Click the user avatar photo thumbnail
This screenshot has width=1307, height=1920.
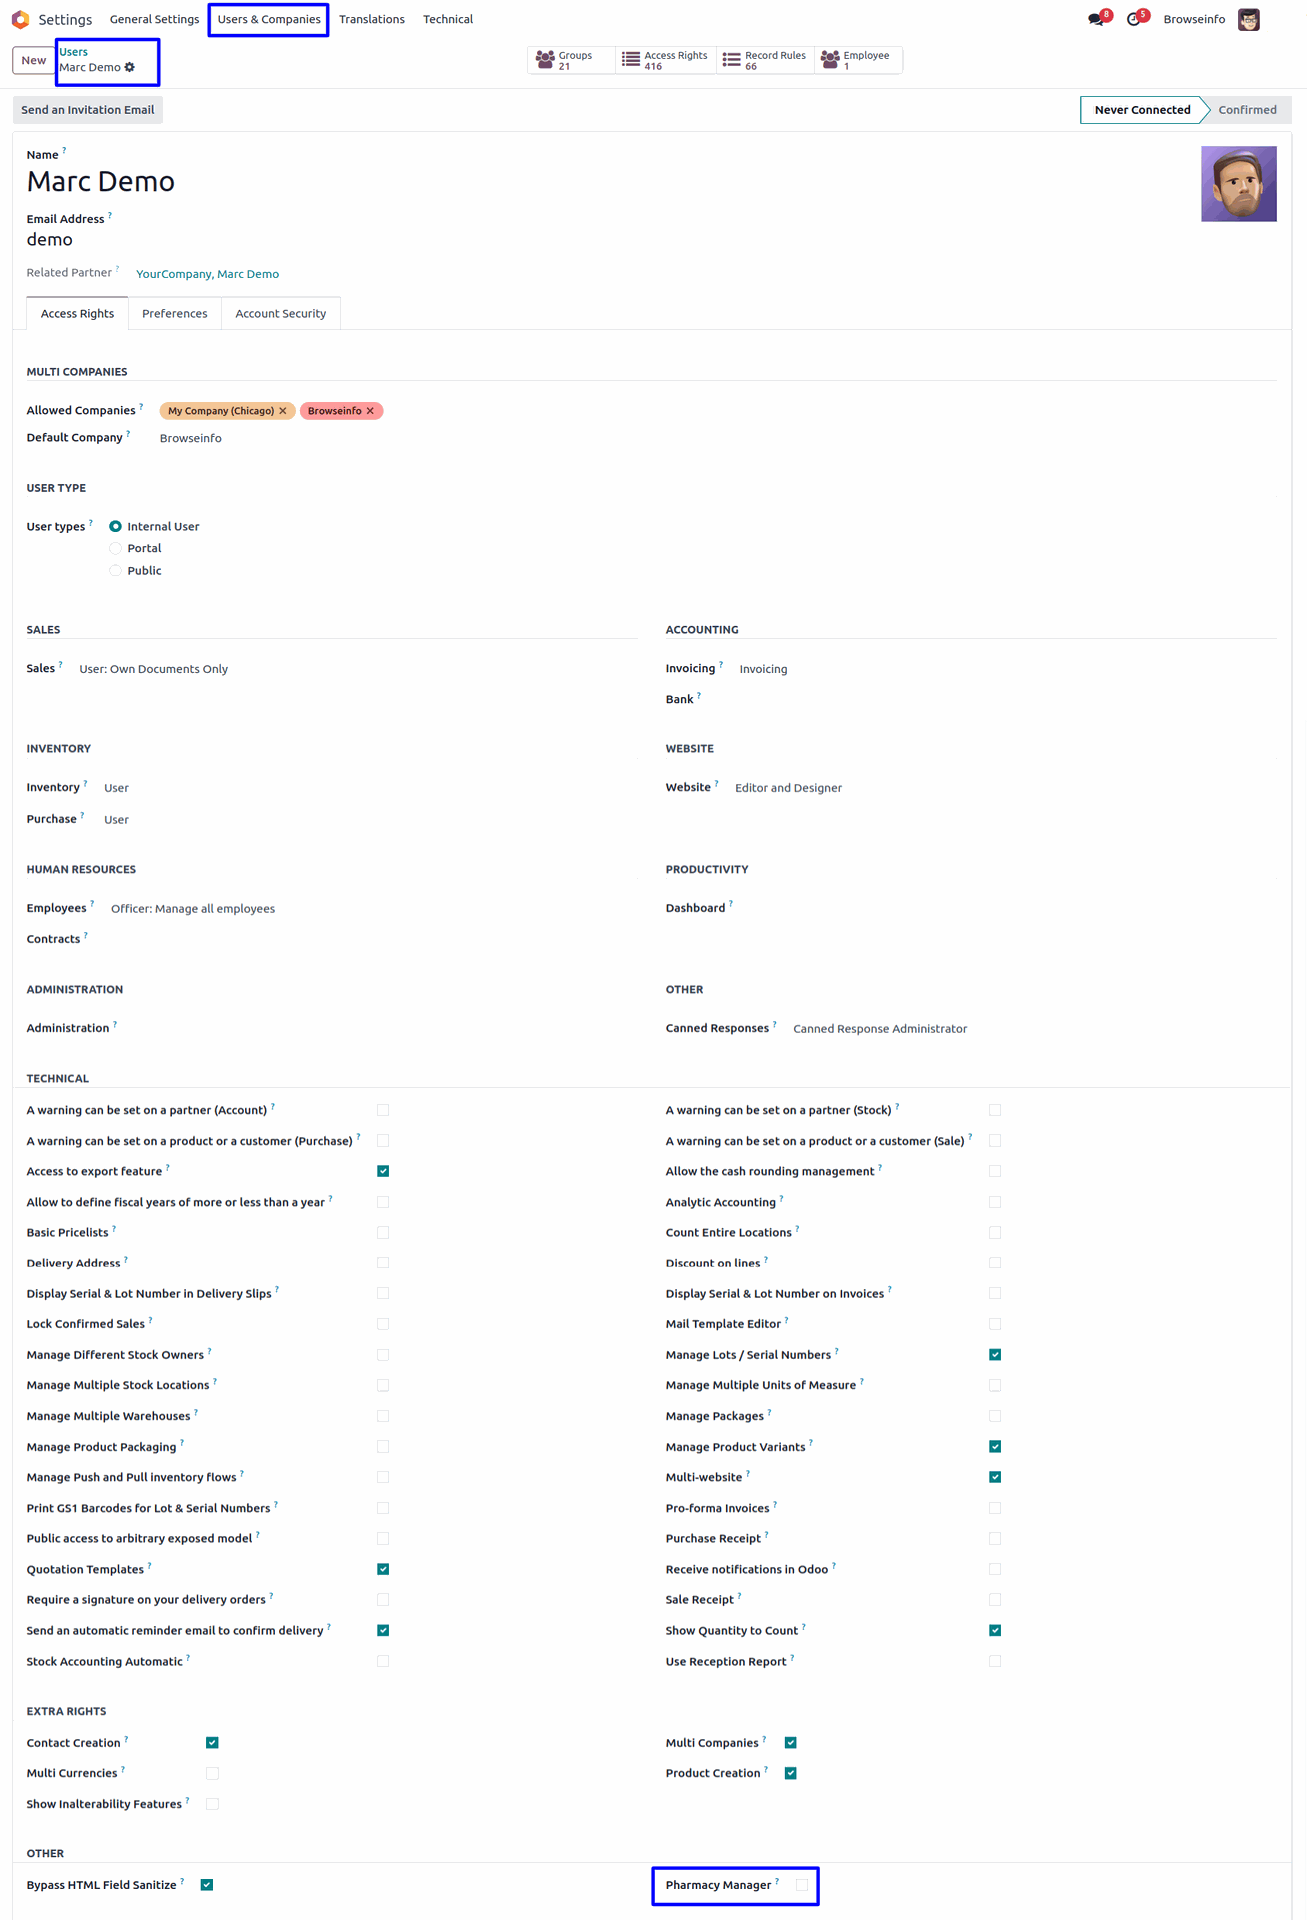pos(1238,184)
